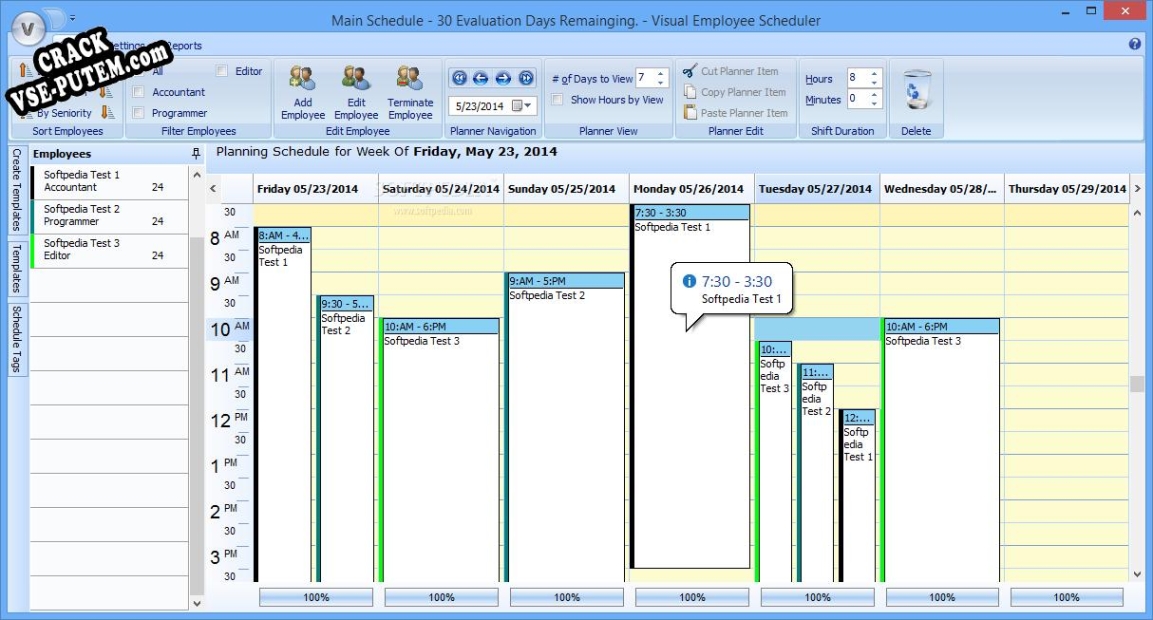
Task: Click the Copy Planner Item icon
Action: (690, 92)
